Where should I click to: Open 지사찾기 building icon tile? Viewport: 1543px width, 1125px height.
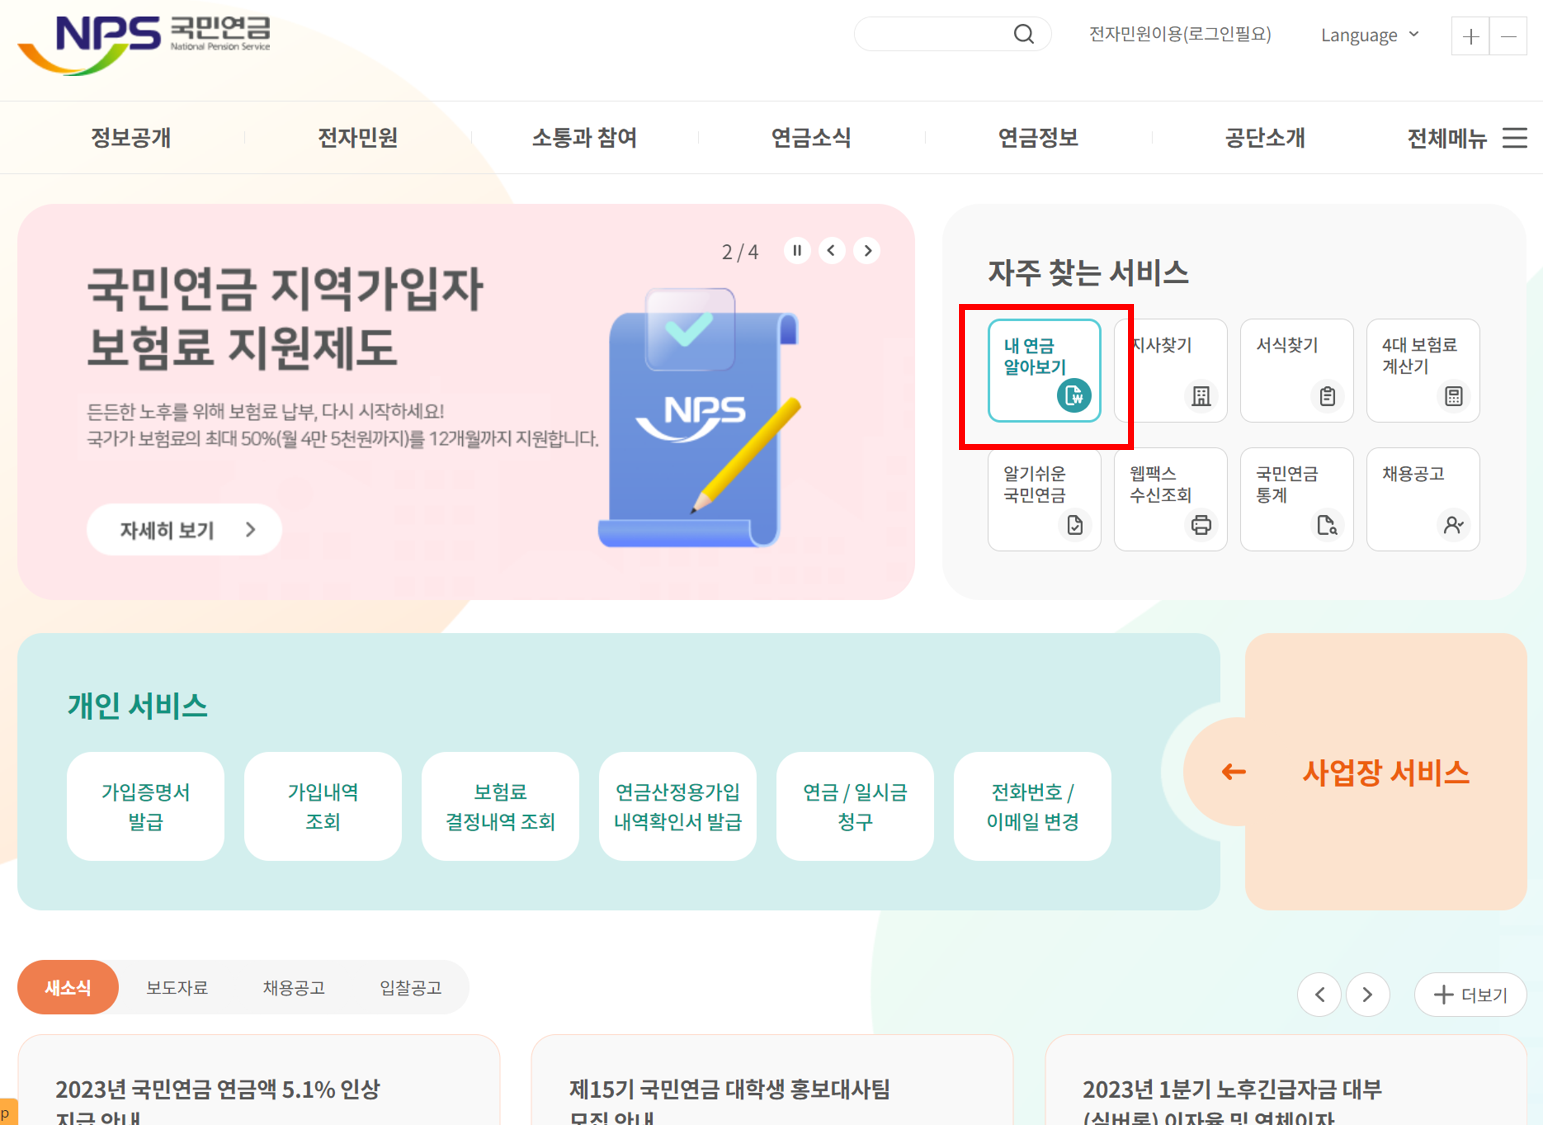(x=1170, y=370)
